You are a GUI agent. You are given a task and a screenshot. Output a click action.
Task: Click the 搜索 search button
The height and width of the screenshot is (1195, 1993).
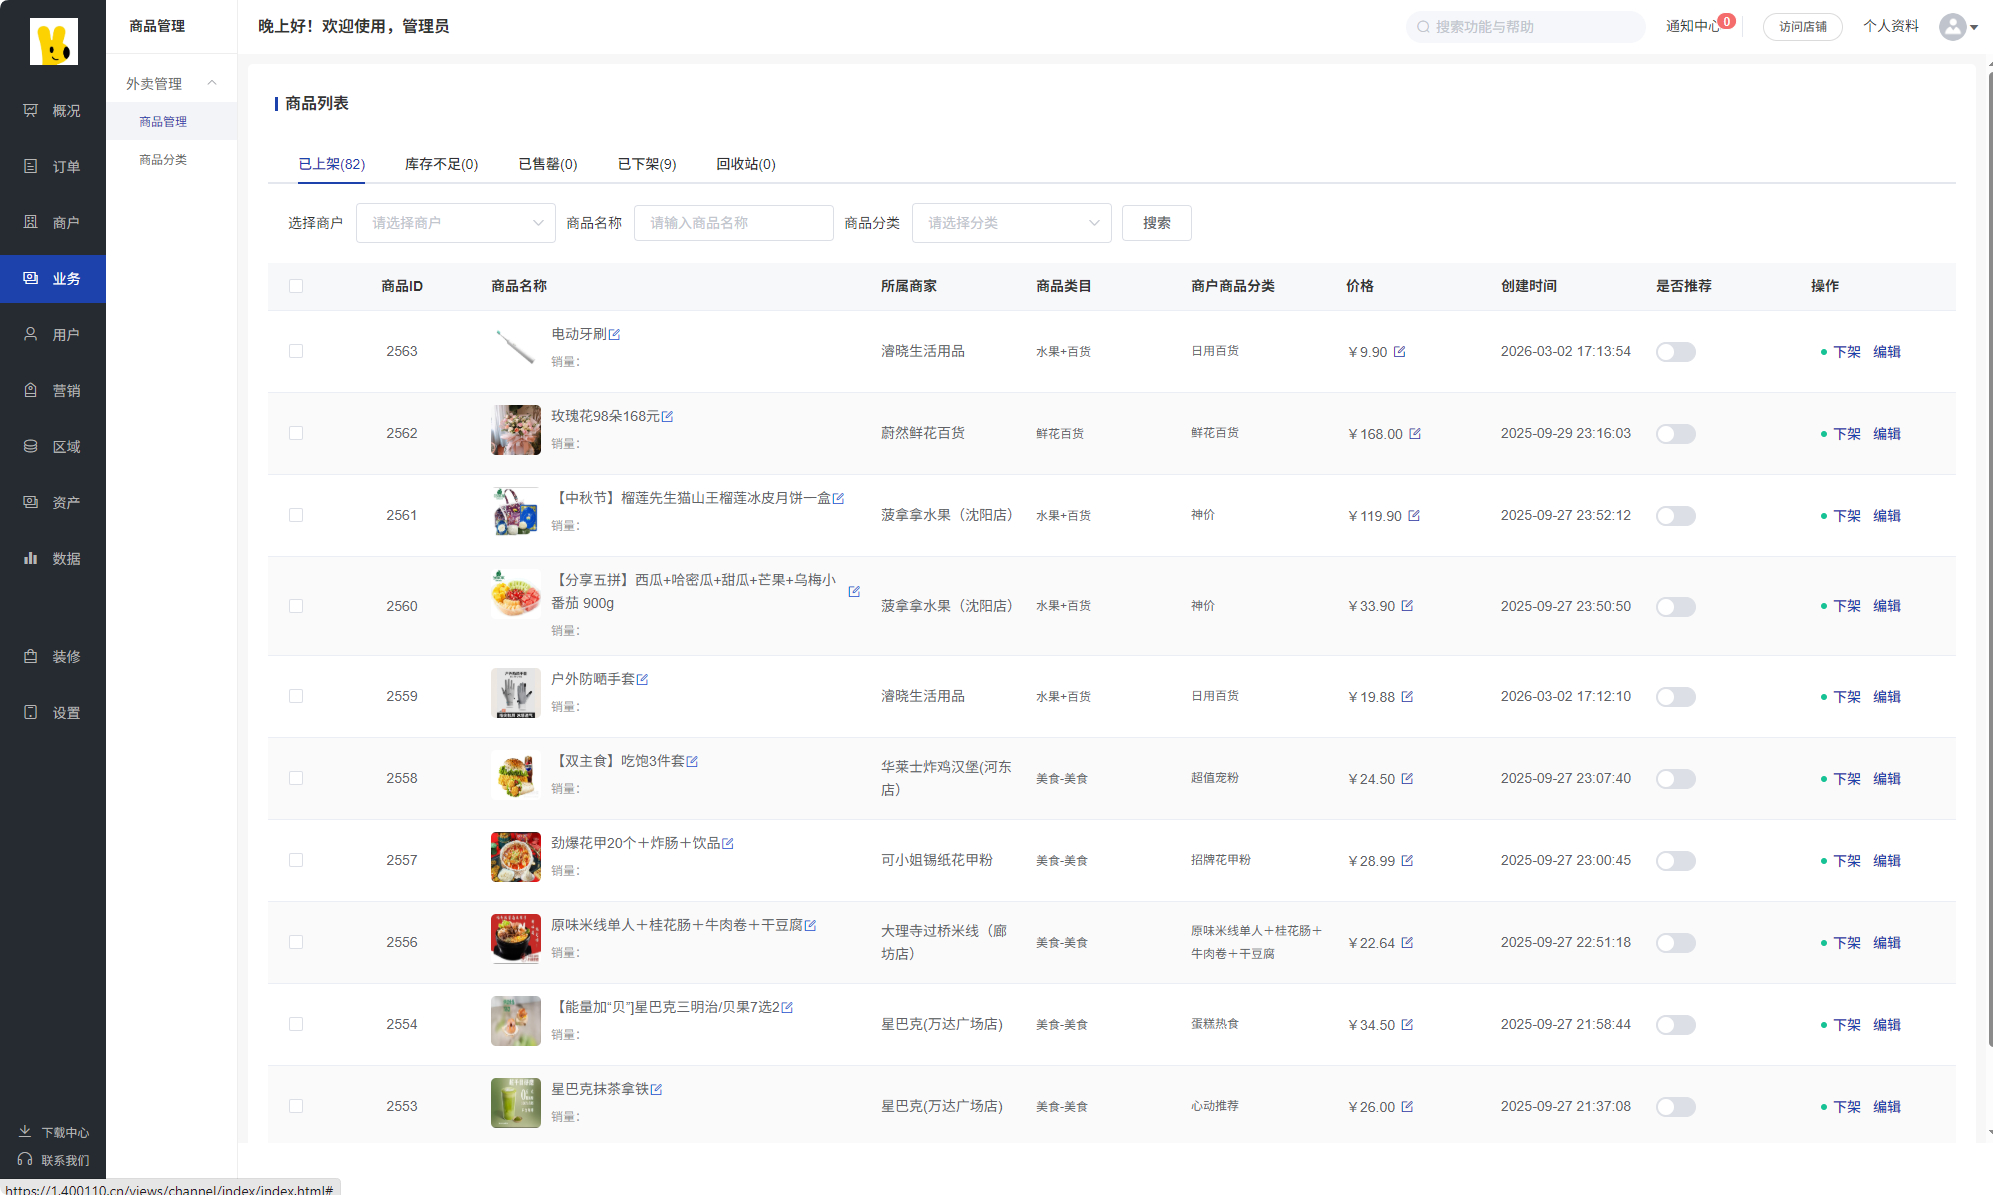point(1156,222)
